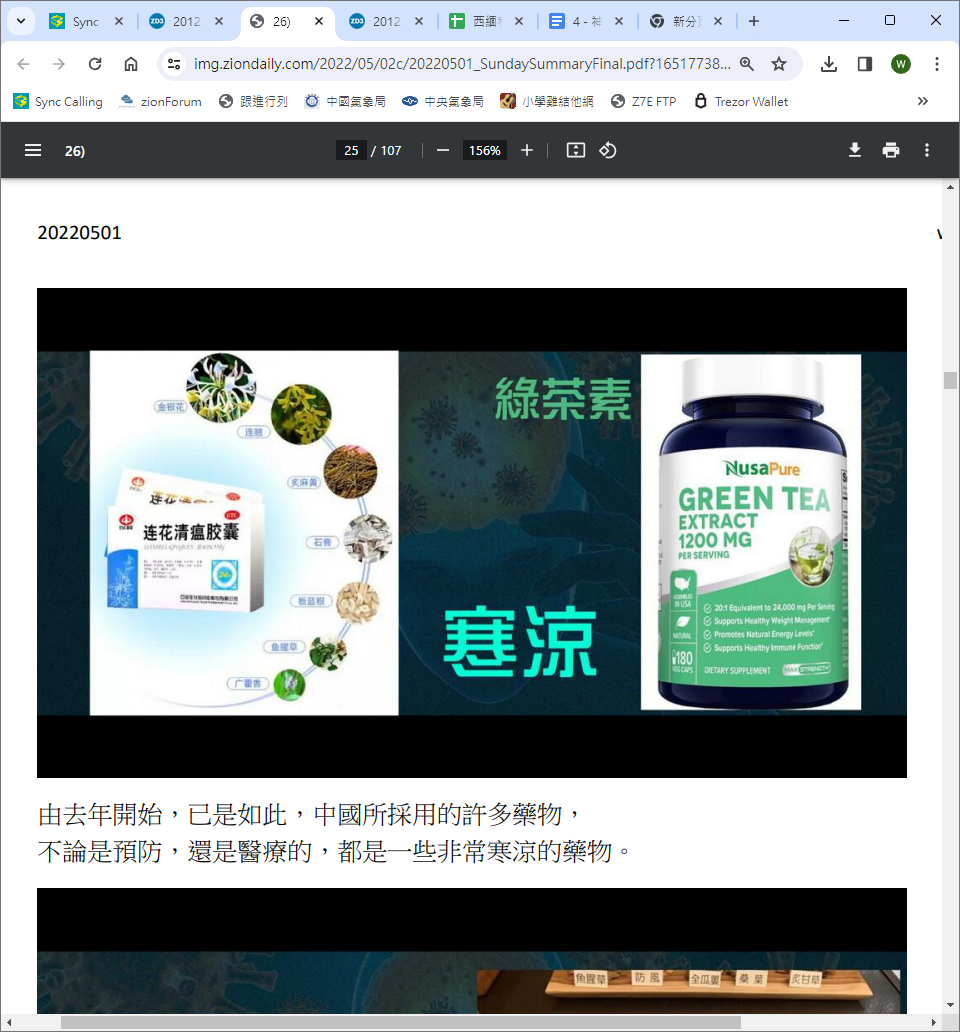Image resolution: width=960 pixels, height=1032 pixels.
Task: Close the 西緬 spreadsheet tab
Action: pyautogui.click(x=519, y=21)
